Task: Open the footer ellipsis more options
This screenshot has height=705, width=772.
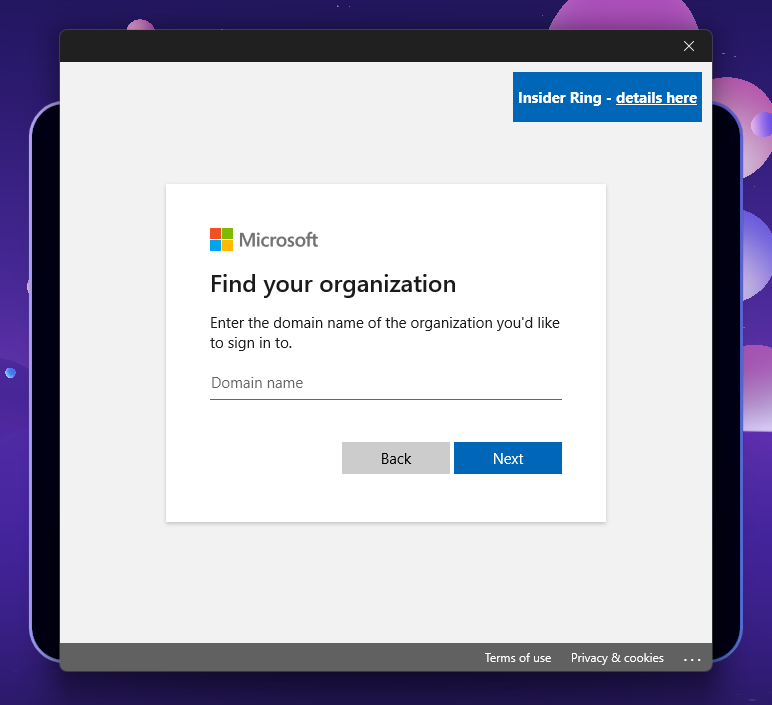Action: 692,659
